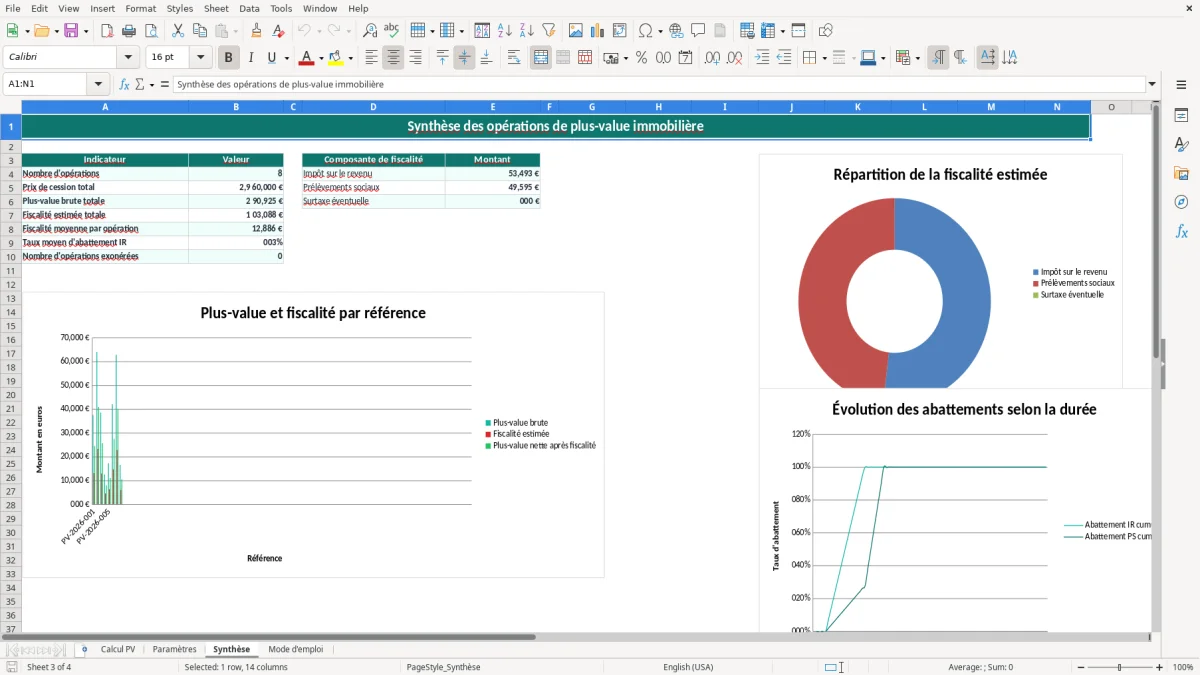Click the Increase Indent icon
The height and width of the screenshot is (675, 1200).
point(762,57)
